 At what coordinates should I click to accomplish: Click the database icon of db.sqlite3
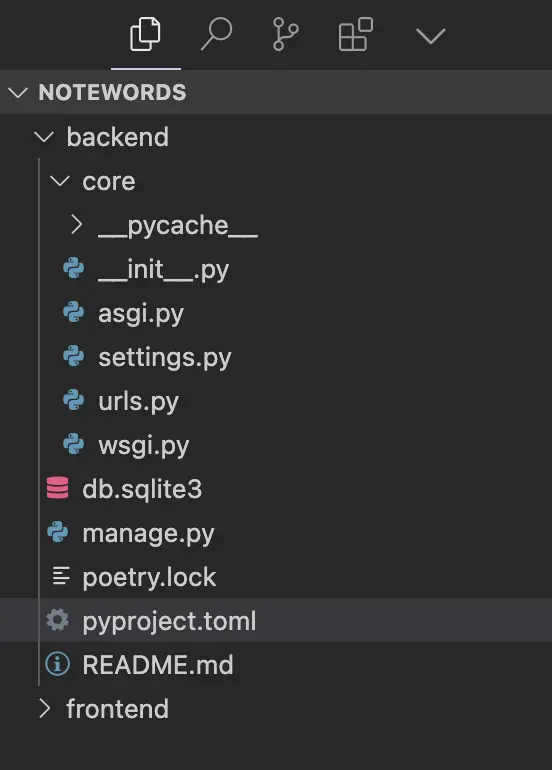point(57,488)
